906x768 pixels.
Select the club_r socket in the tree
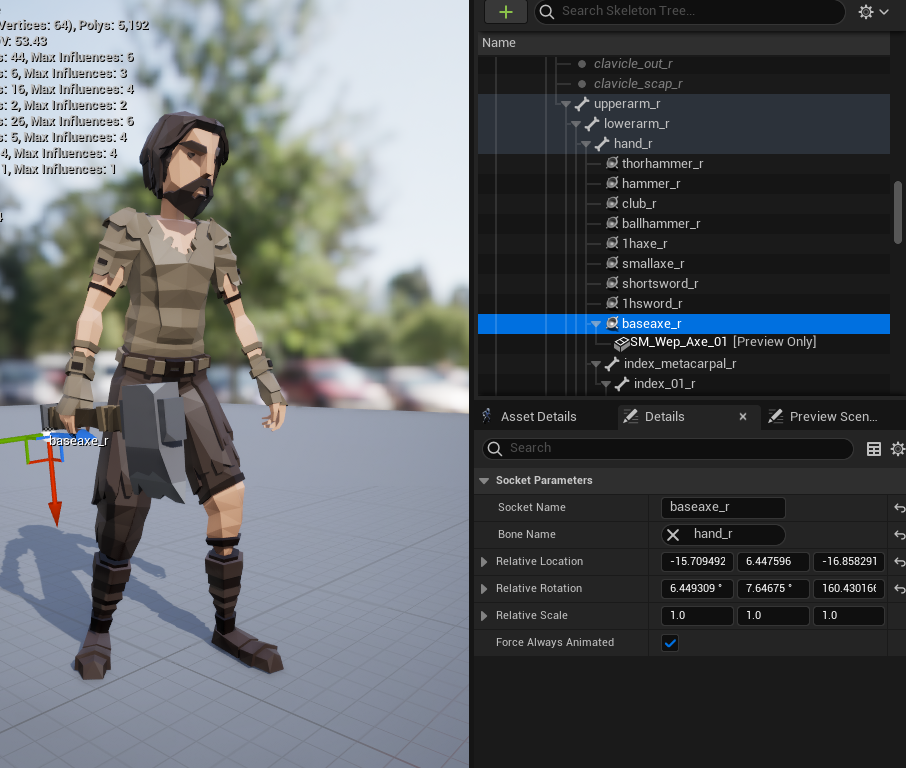click(x=639, y=204)
